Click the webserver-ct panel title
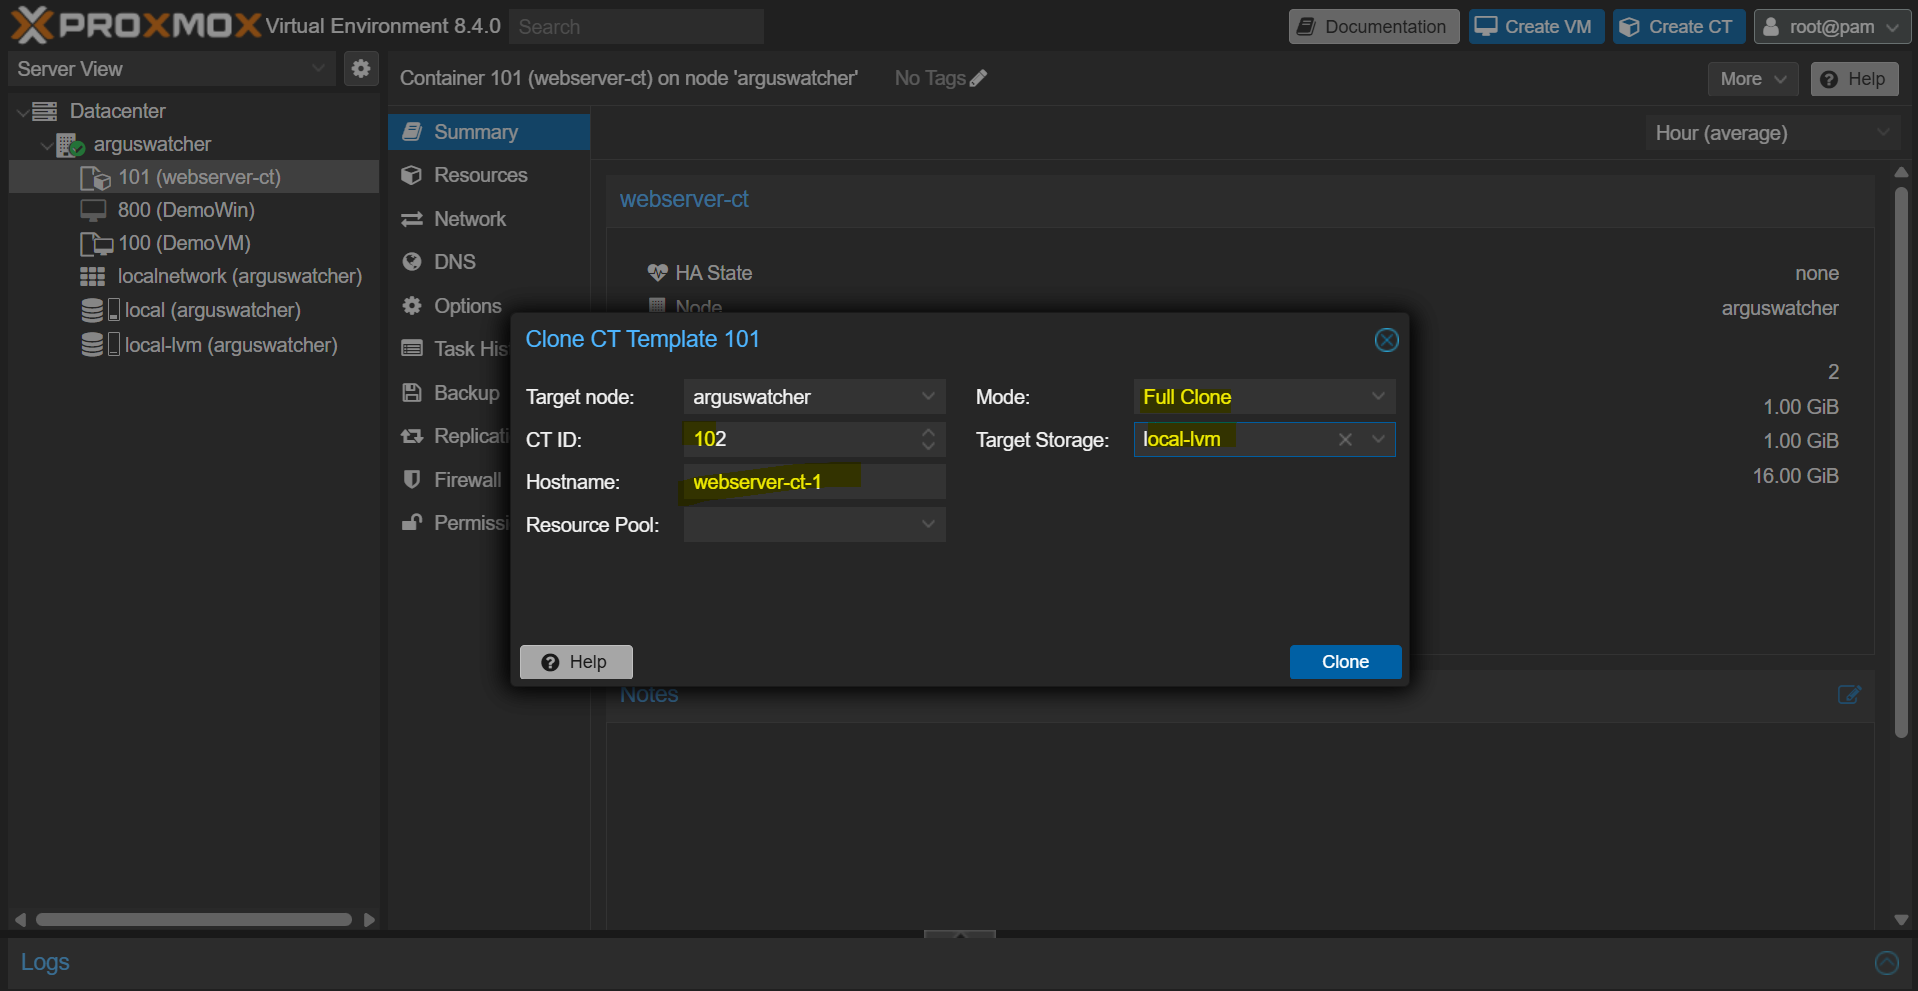1918x991 pixels. [x=684, y=199]
